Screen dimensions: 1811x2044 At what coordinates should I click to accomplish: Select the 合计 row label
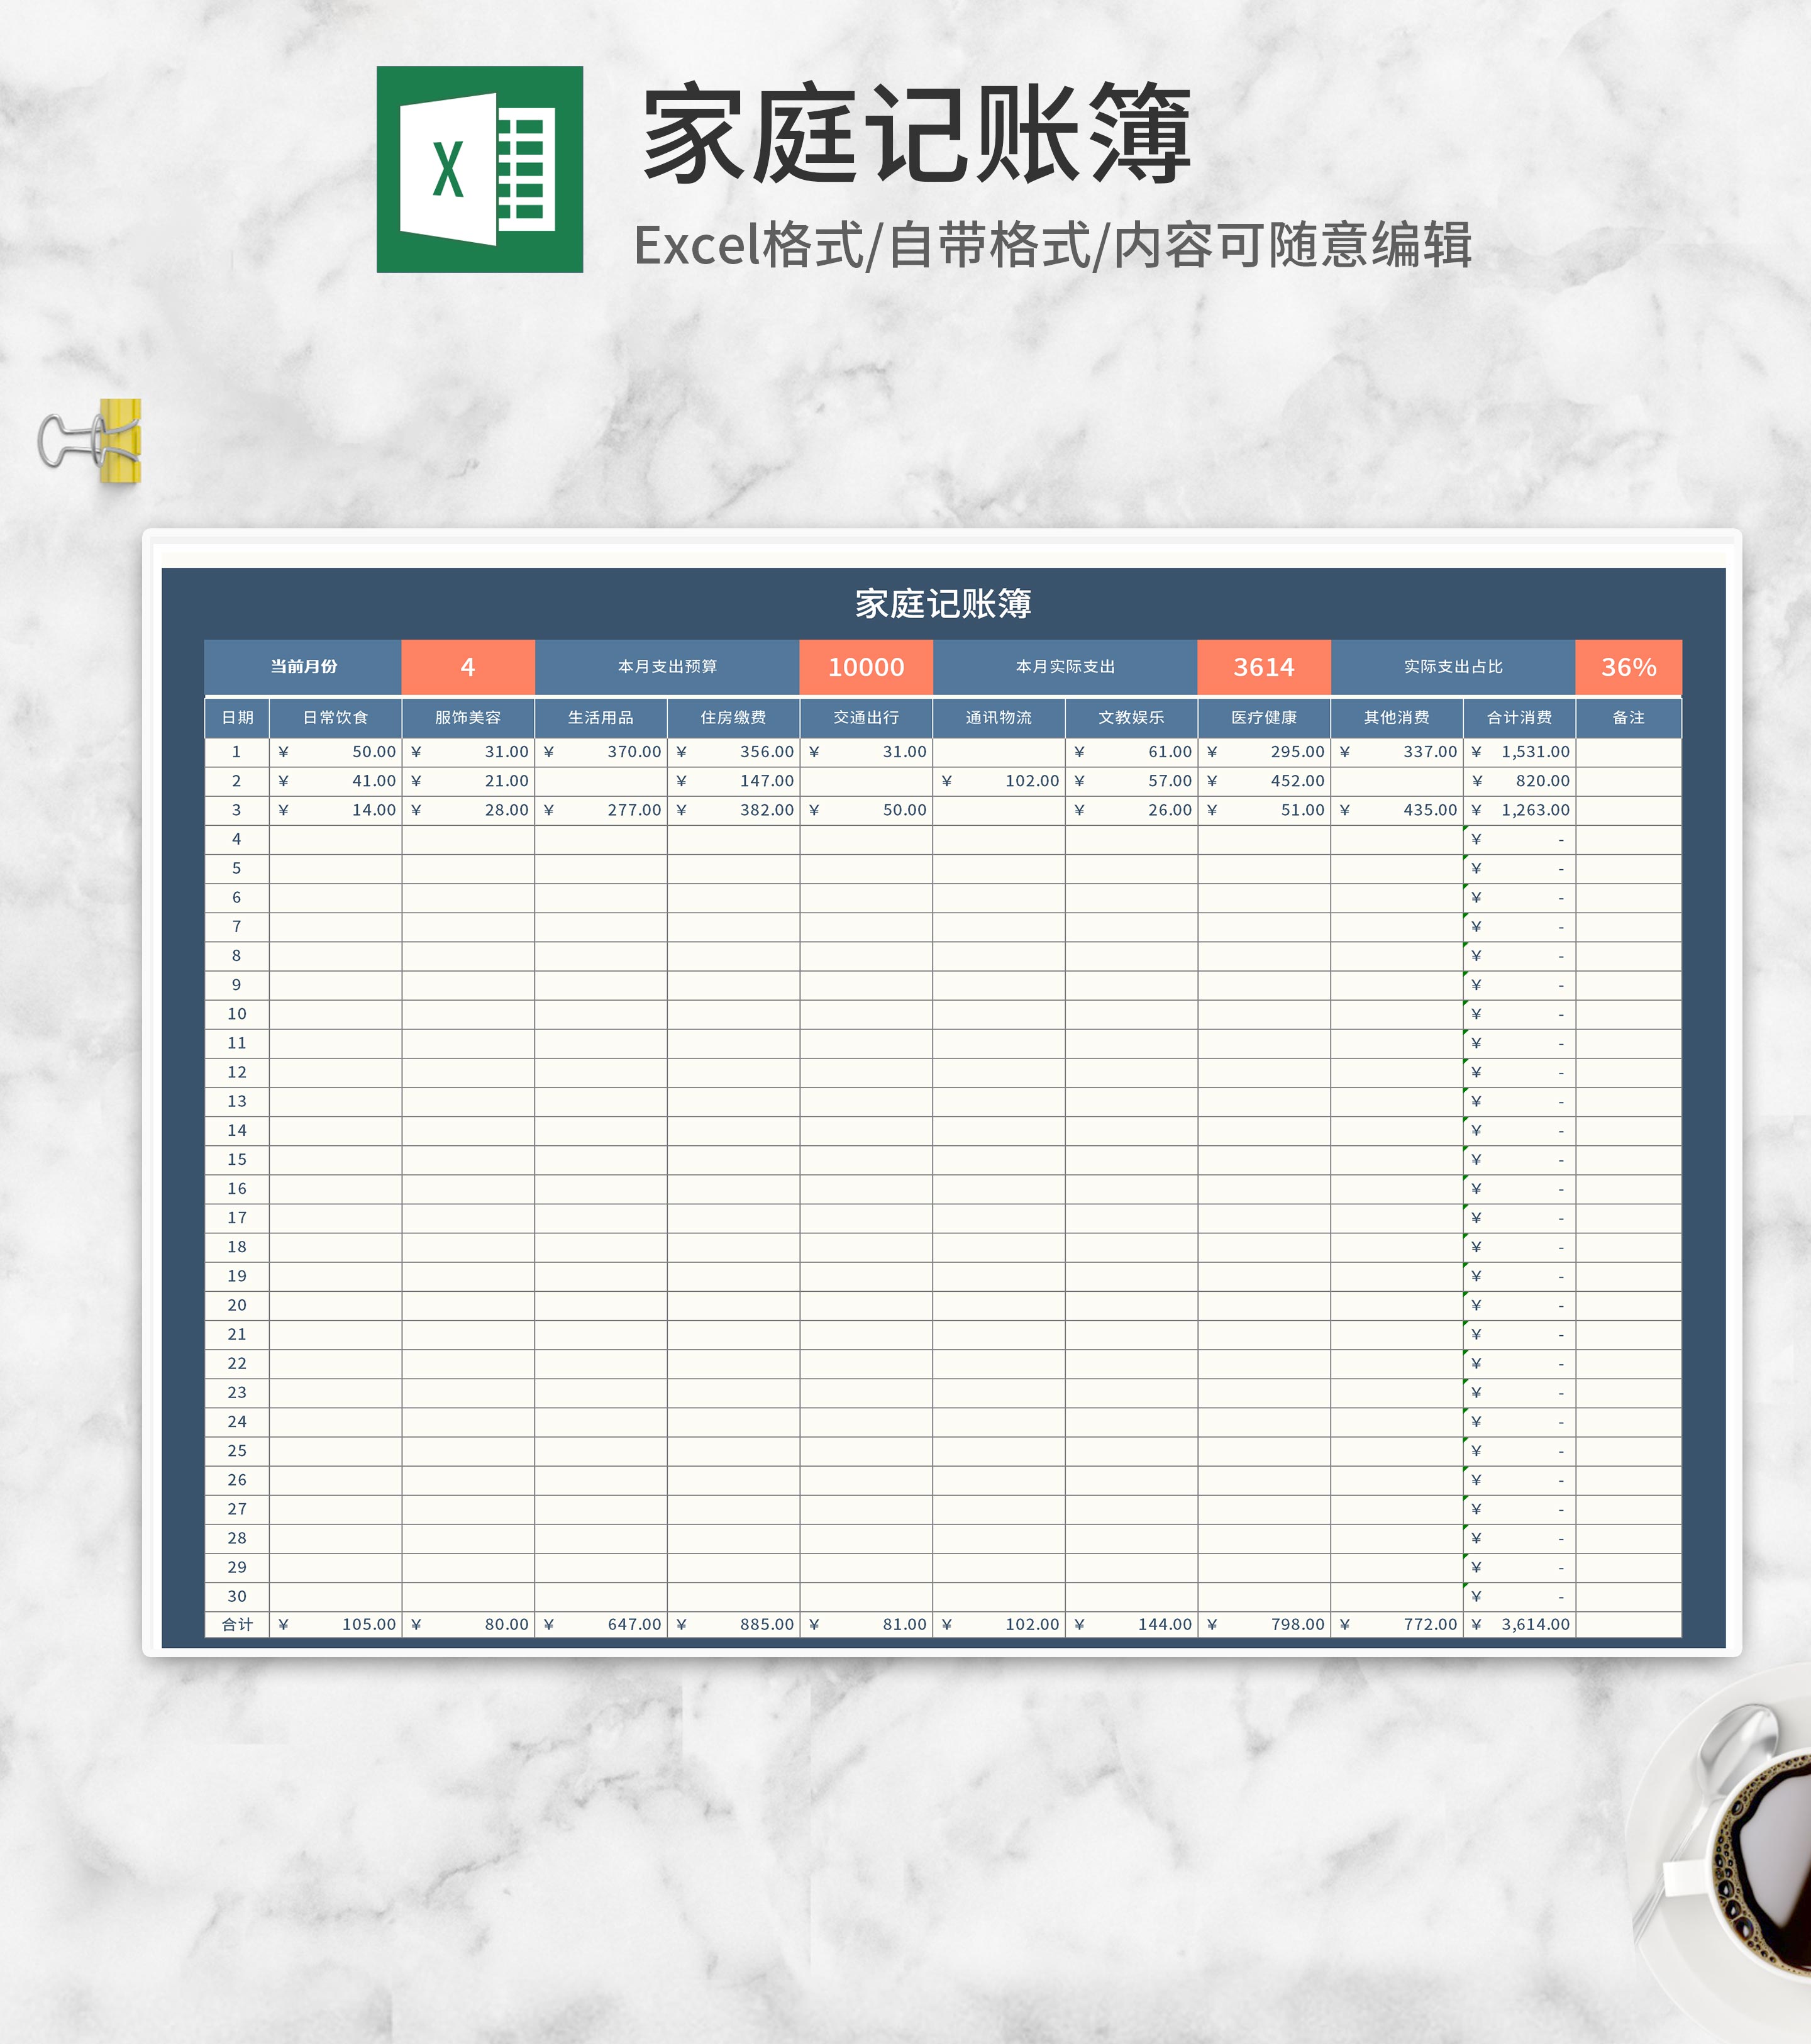click(x=237, y=1624)
